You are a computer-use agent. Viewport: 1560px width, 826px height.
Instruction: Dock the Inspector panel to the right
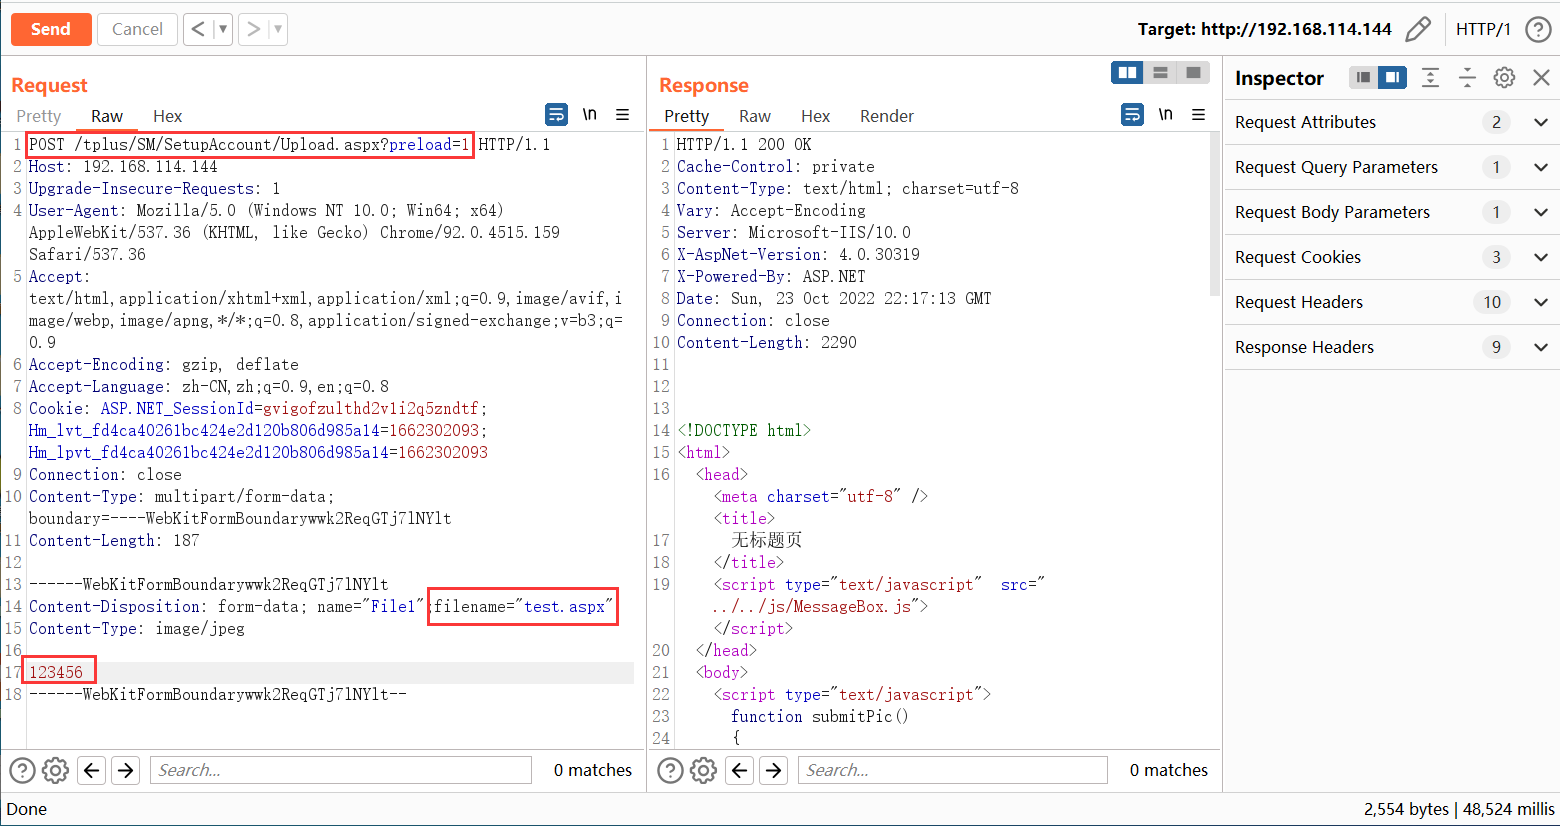[1392, 78]
